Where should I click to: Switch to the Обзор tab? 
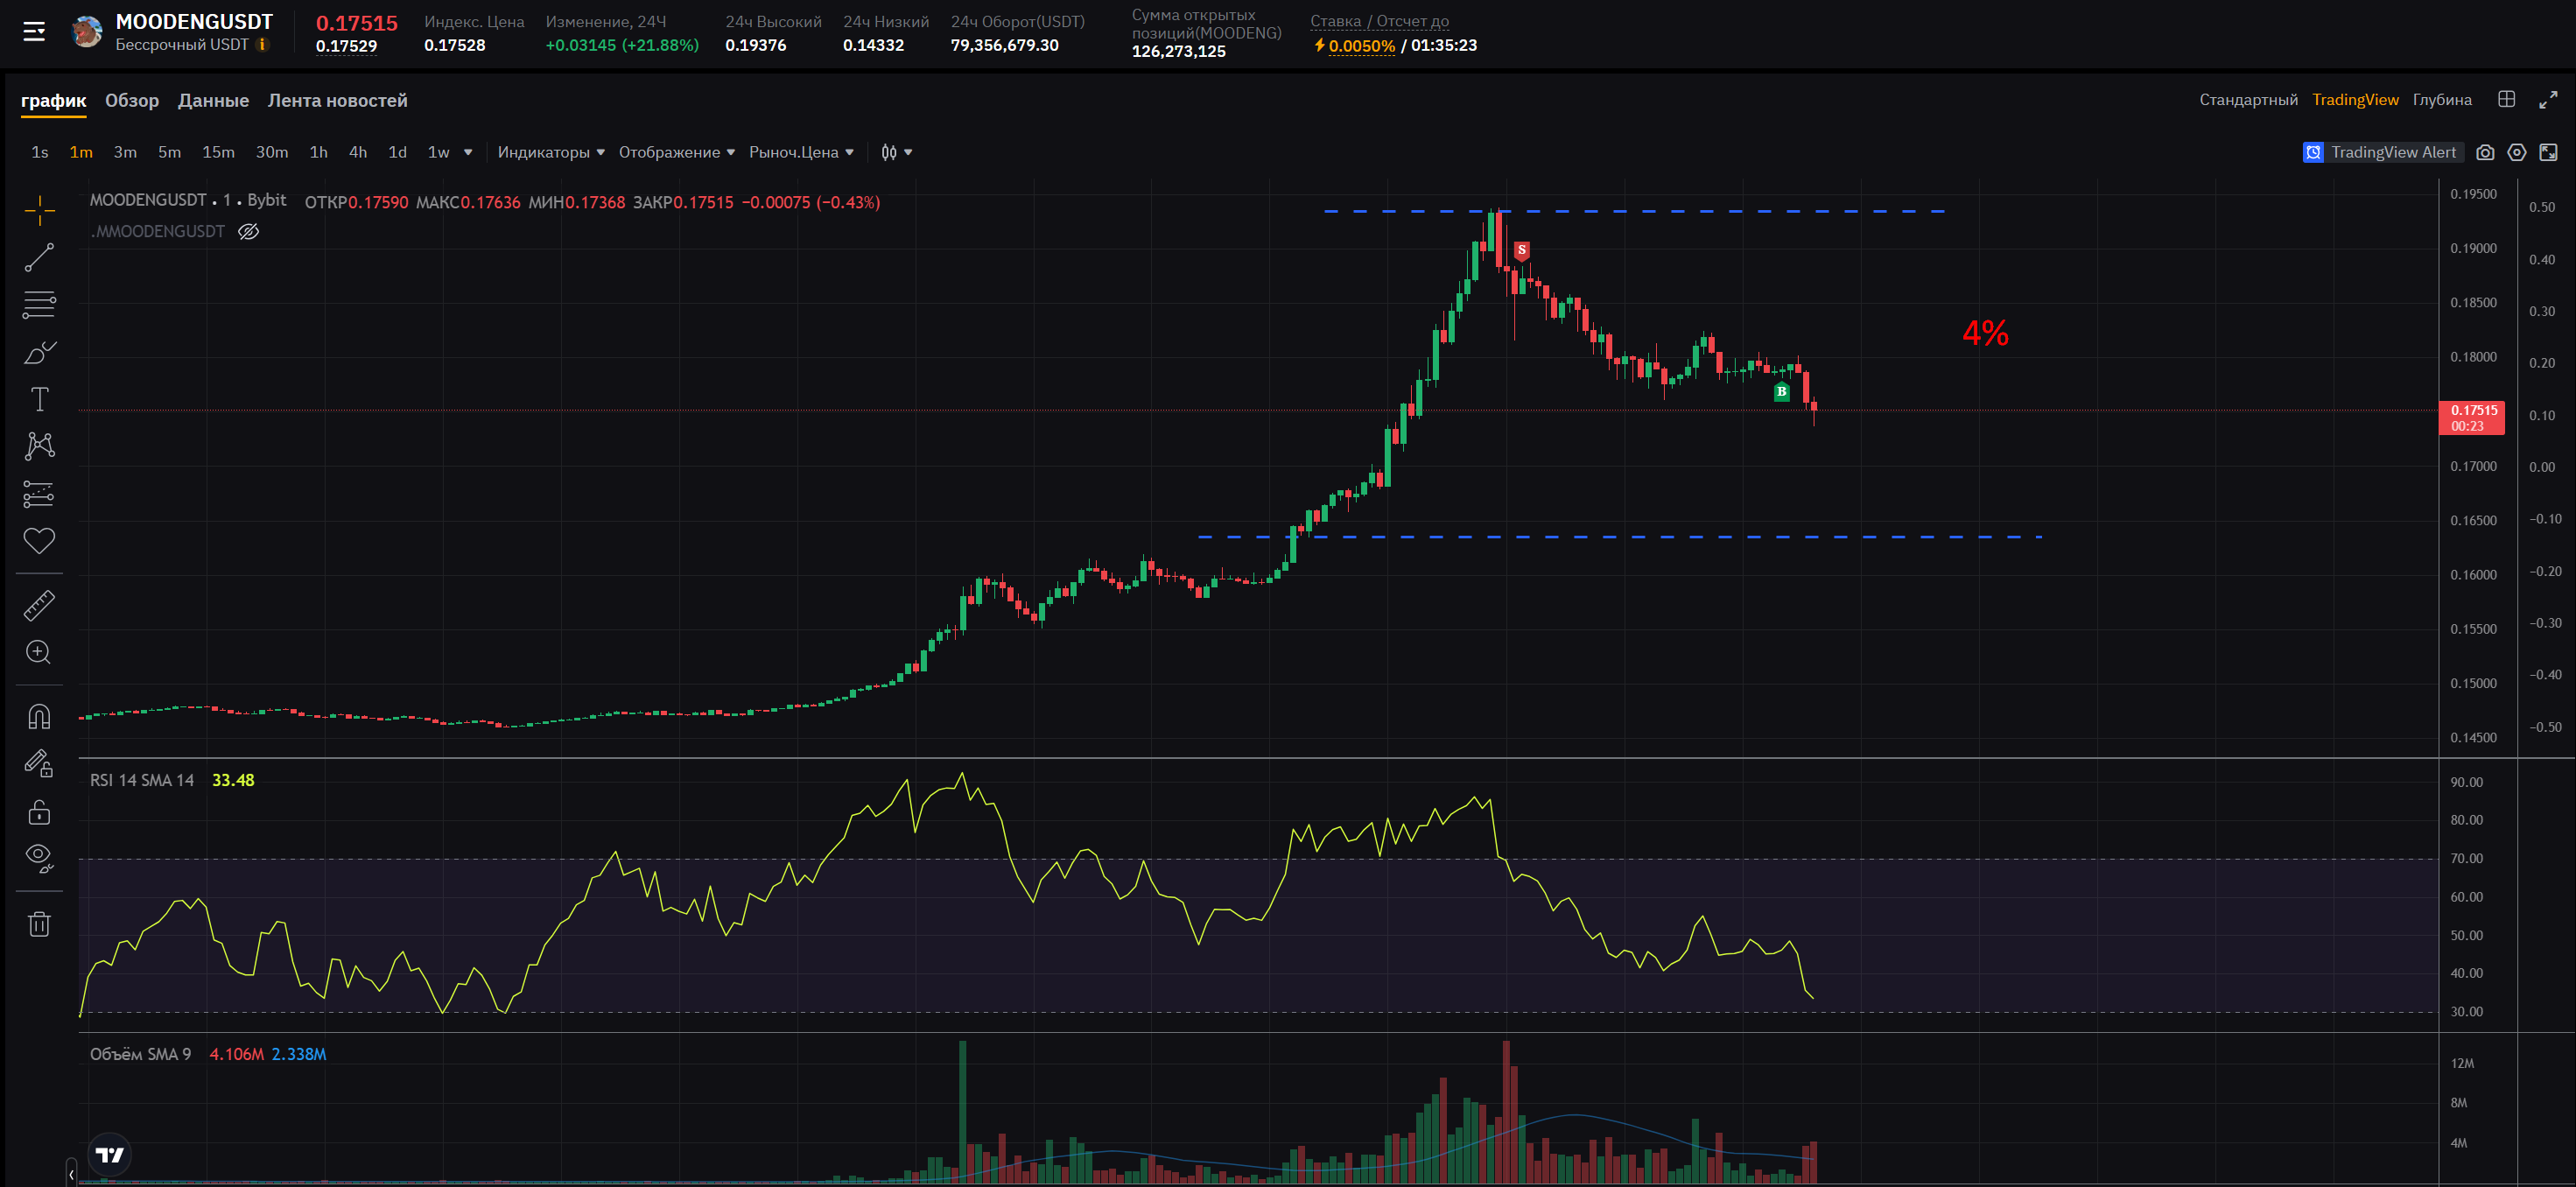(x=132, y=100)
